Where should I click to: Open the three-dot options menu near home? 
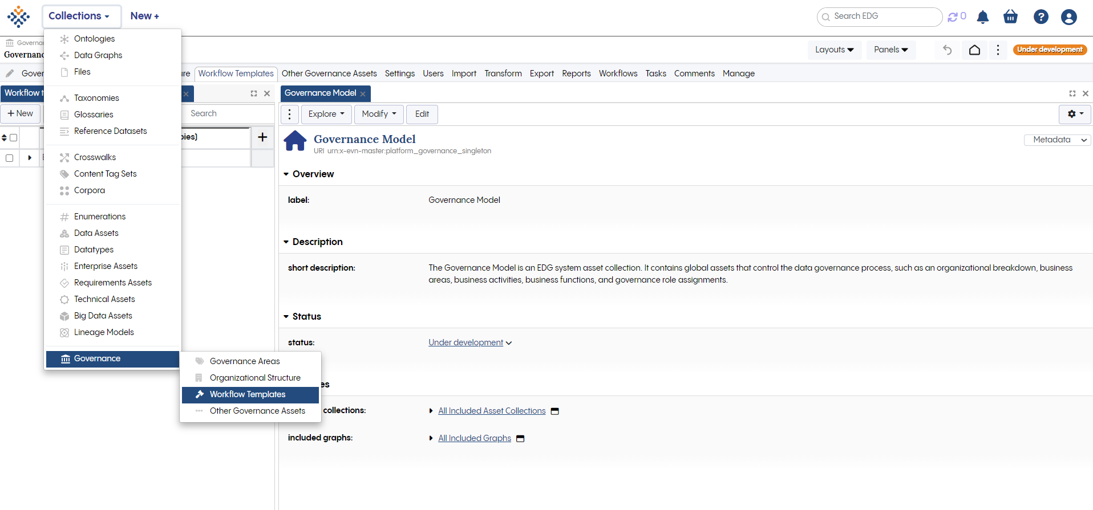[998, 50]
